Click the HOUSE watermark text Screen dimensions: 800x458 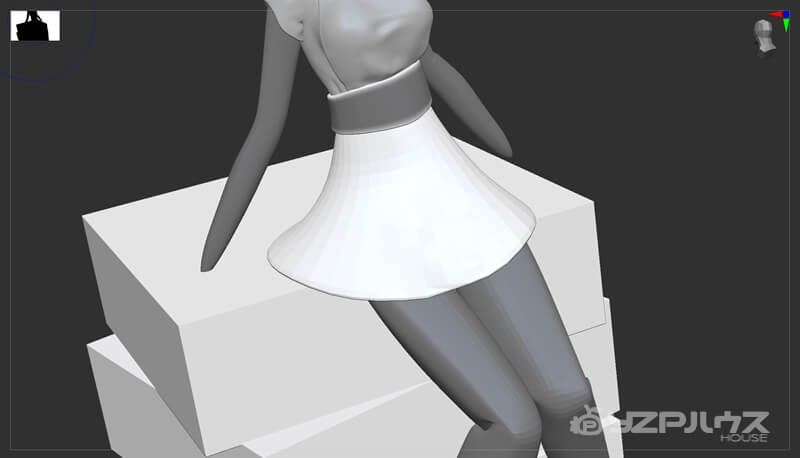point(744,438)
